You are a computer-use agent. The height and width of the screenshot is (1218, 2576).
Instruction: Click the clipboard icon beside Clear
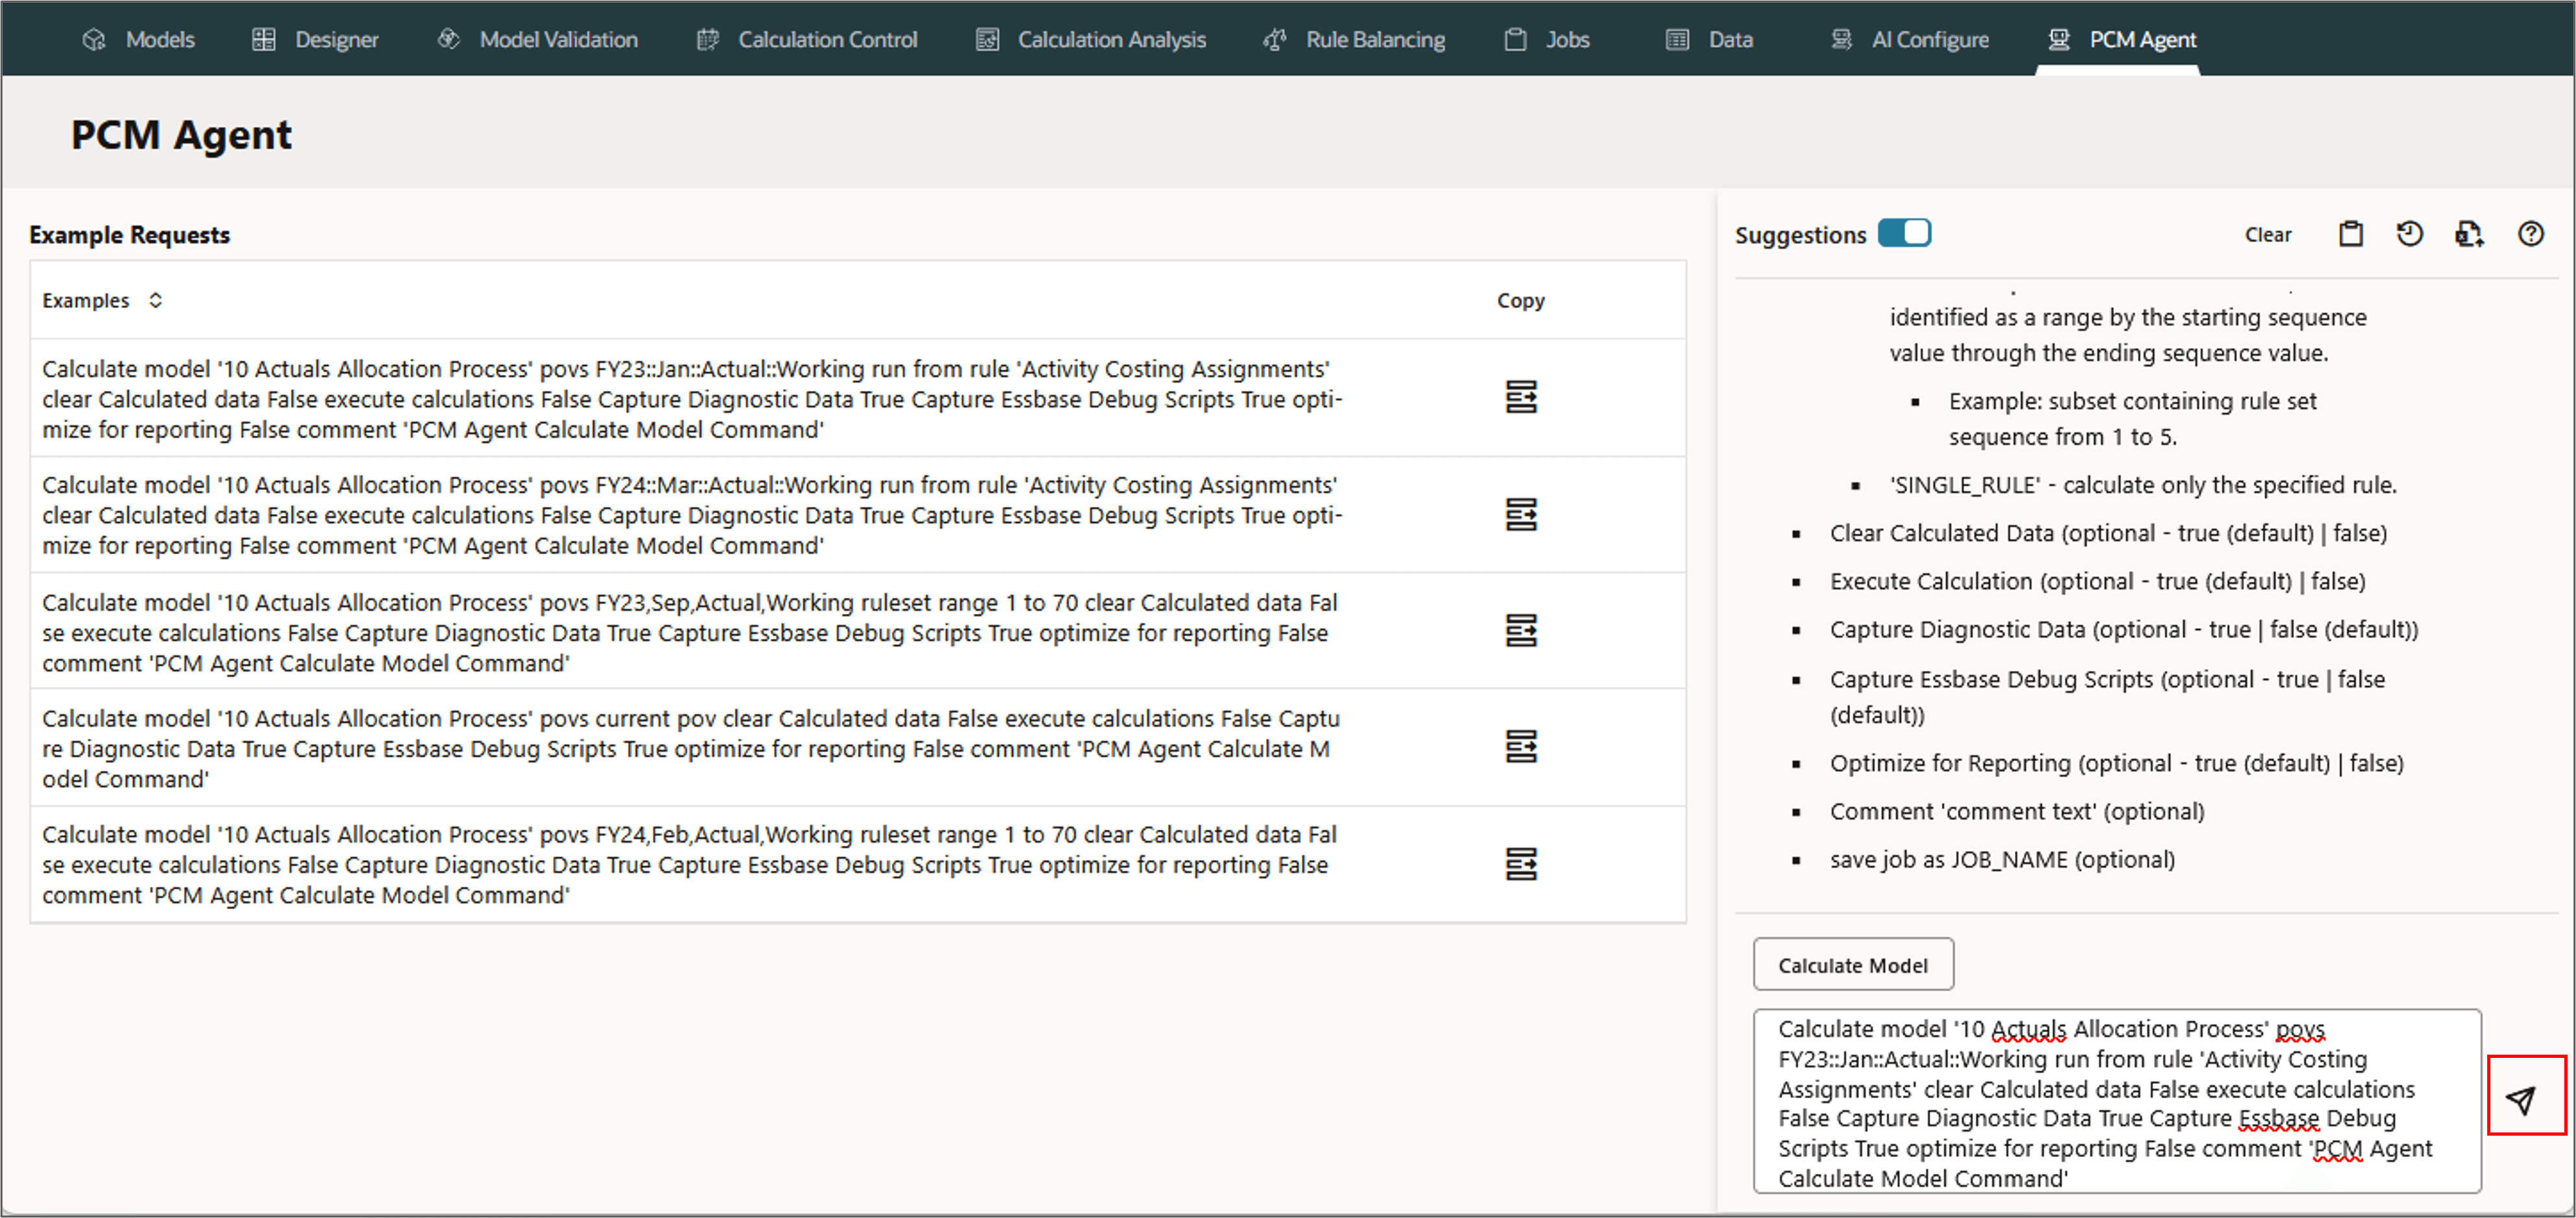[2350, 234]
